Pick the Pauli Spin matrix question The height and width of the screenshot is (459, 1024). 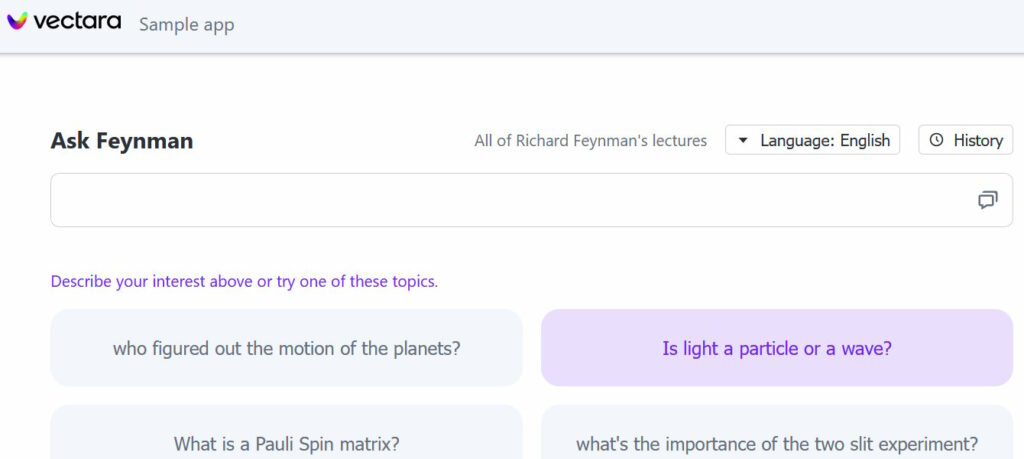tap(286, 443)
